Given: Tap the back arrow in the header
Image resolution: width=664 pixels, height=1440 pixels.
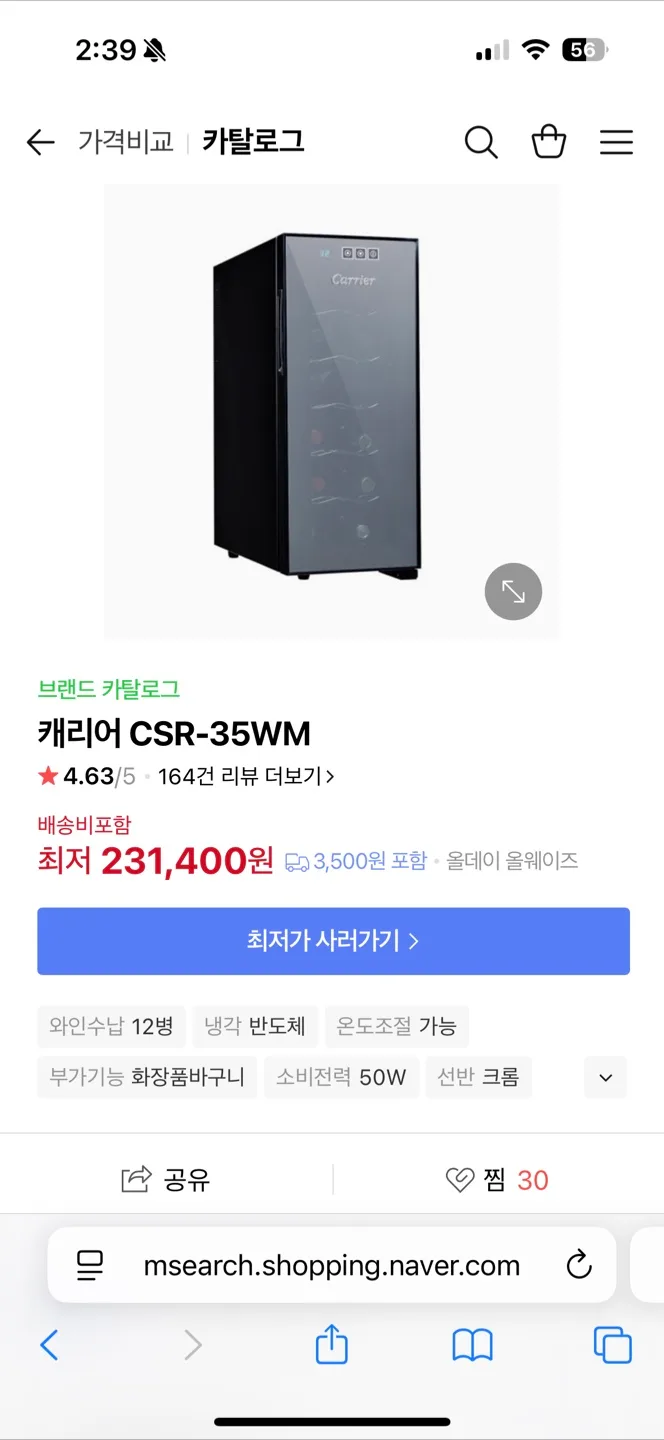Looking at the screenshot, I should click(x=40, y=143).
